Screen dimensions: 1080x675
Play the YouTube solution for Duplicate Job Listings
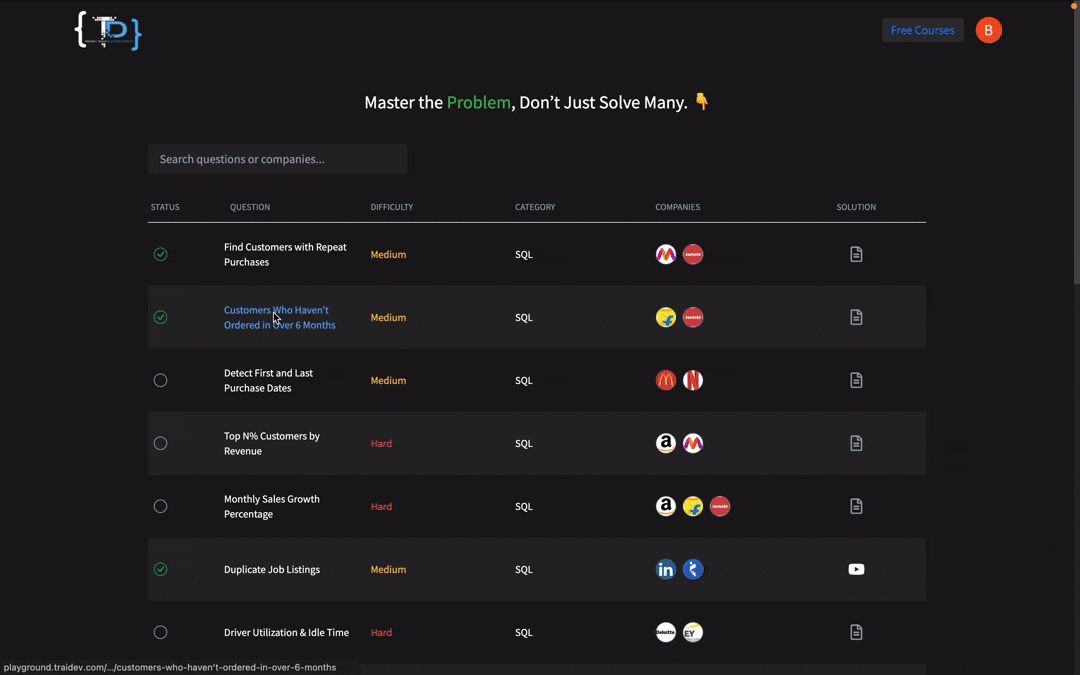point(856,569)
